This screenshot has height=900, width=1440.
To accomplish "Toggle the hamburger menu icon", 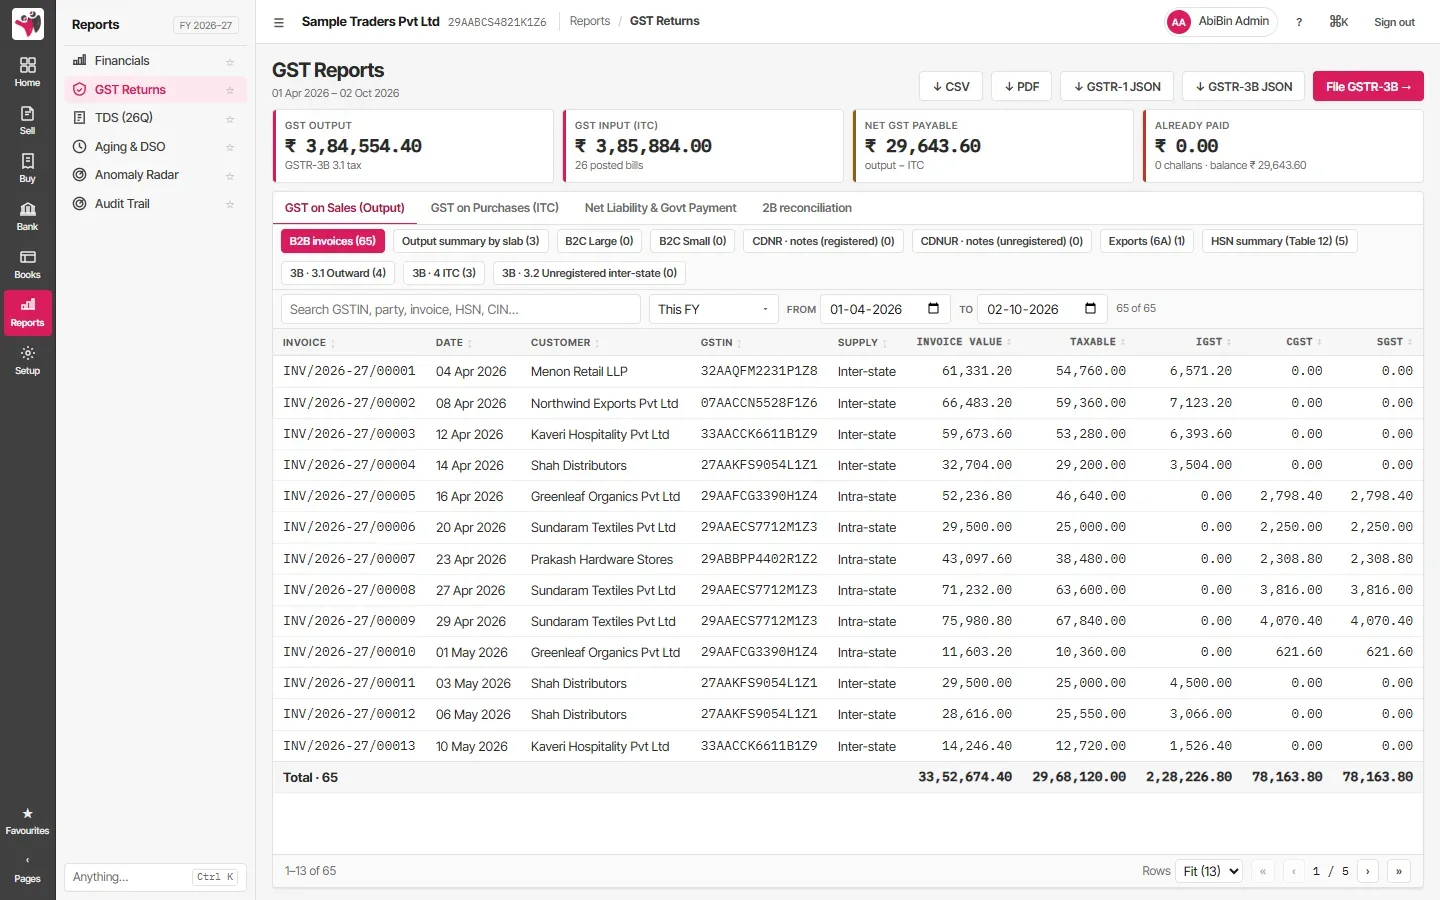I will pyautogui.click(x=279, y=22).
